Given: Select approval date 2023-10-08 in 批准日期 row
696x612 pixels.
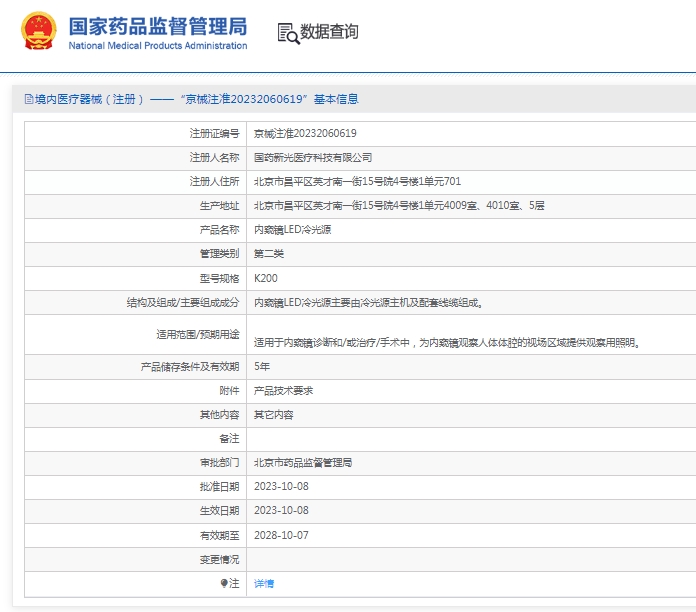Looking at the screenshot, I should (x=281, y=486).
